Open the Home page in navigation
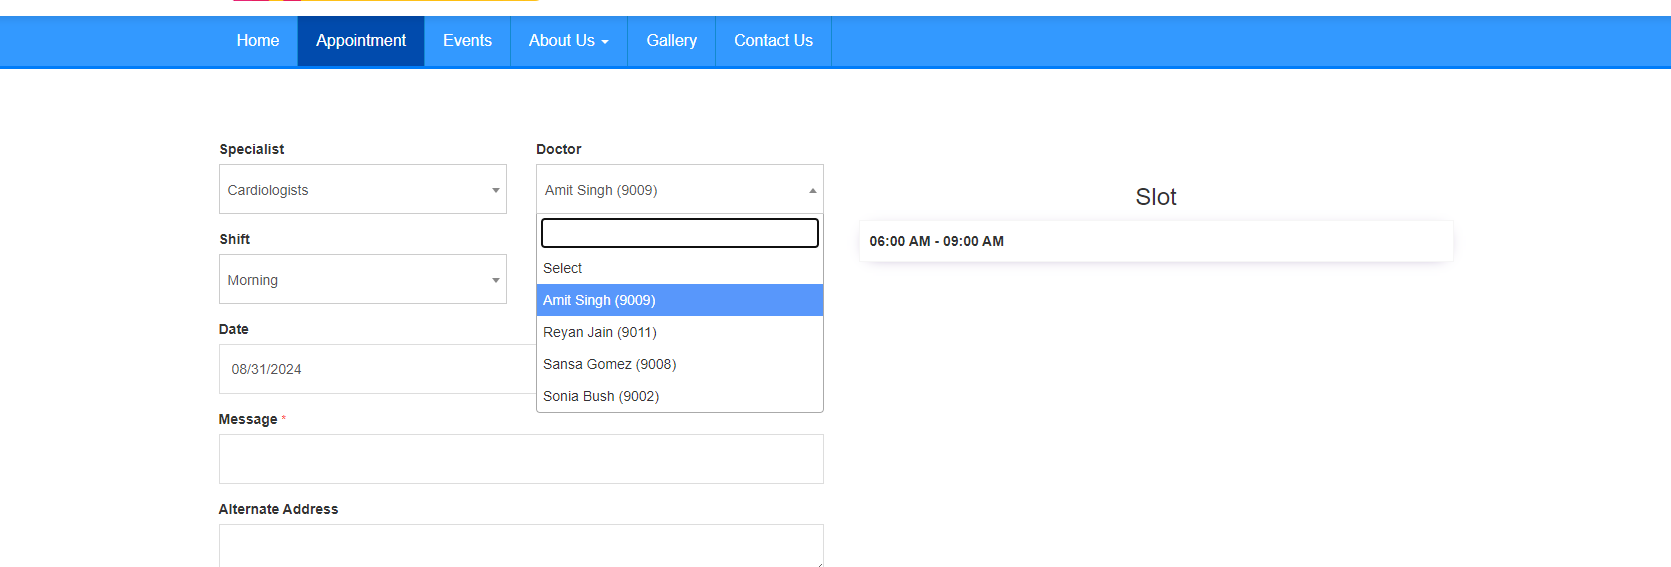This screenshot has height=567, width=1671. tap(258, 41)
